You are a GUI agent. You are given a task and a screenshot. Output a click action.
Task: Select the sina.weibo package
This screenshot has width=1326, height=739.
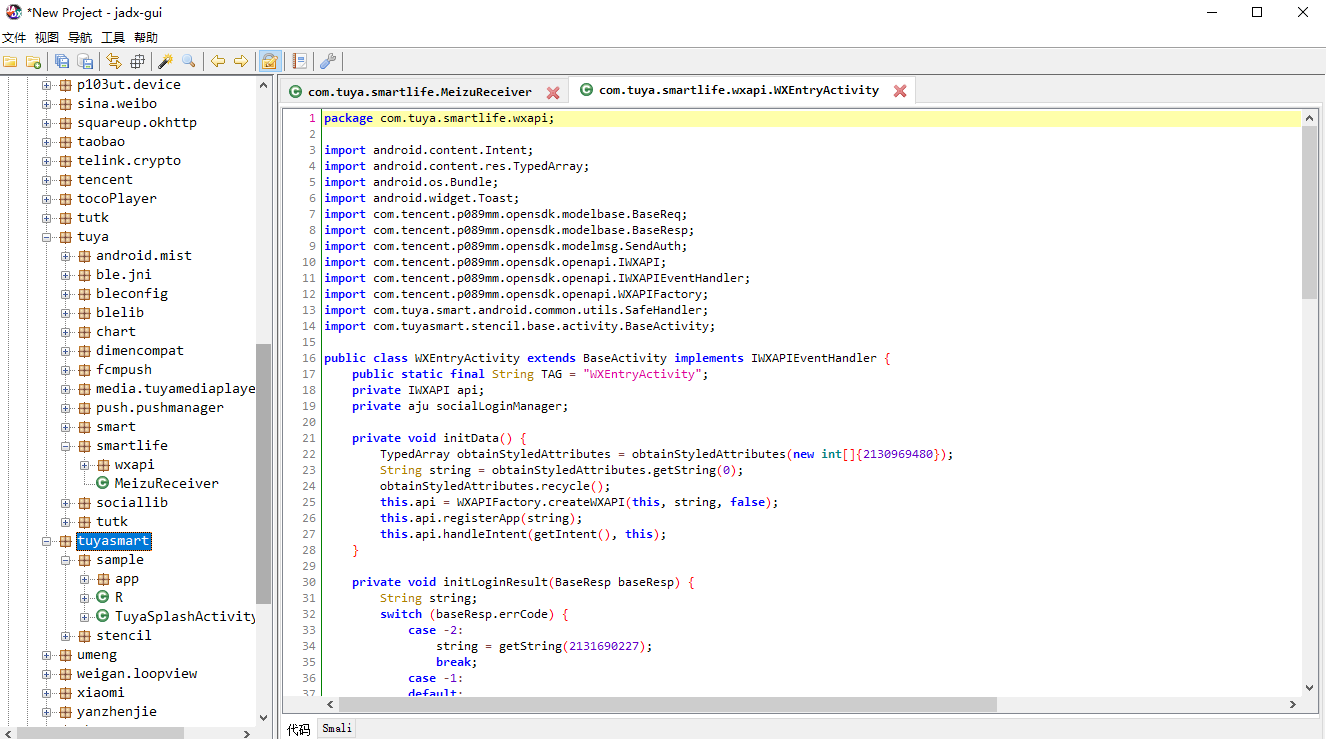[116, 104]
